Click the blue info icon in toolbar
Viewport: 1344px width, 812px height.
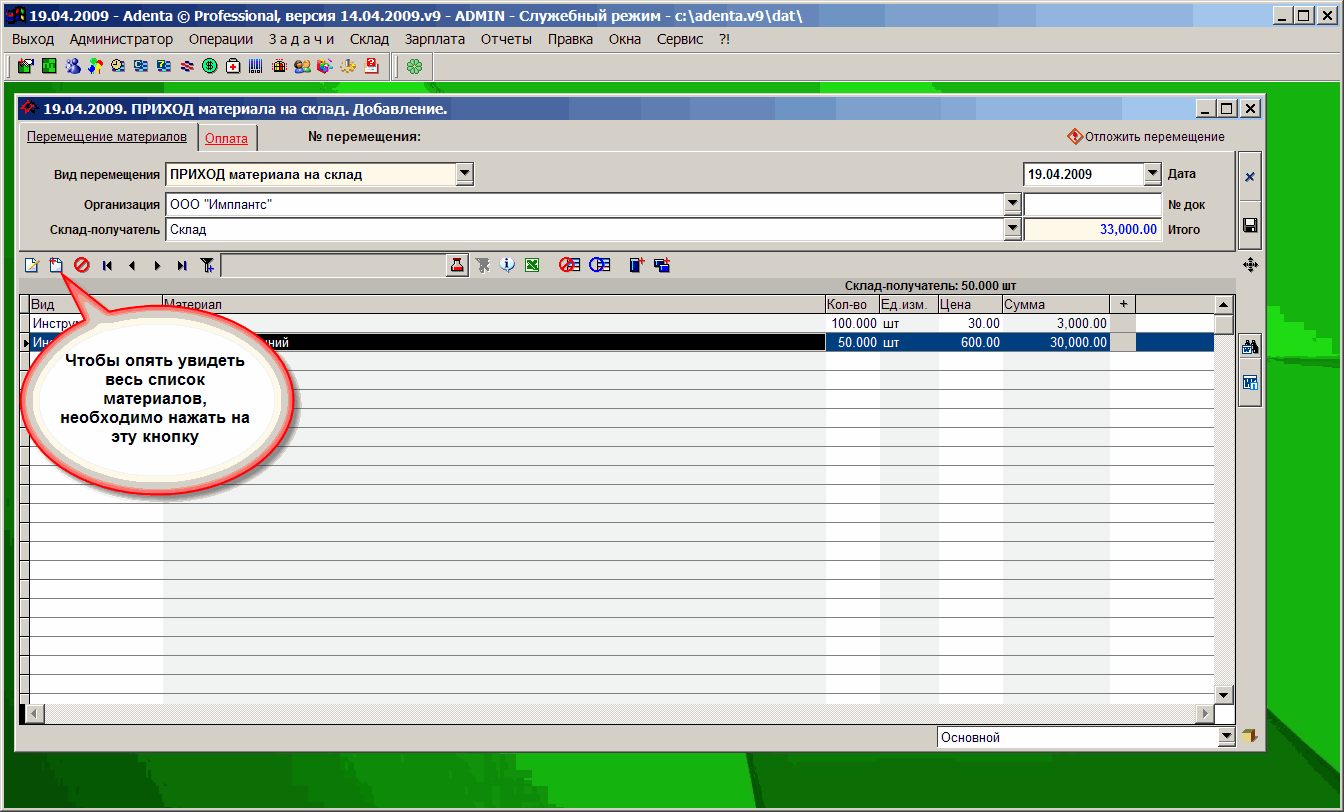(507, 265)
